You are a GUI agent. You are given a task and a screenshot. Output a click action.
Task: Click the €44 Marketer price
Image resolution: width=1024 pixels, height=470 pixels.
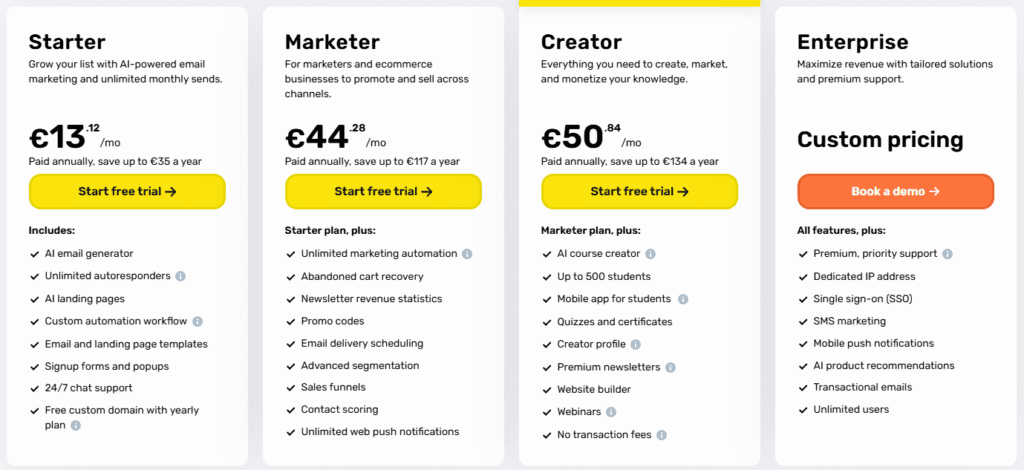tap(316, 137)
